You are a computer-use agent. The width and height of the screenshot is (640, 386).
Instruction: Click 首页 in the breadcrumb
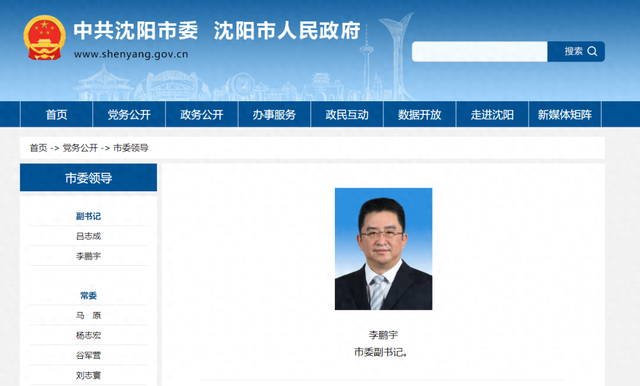coord(38,148)
